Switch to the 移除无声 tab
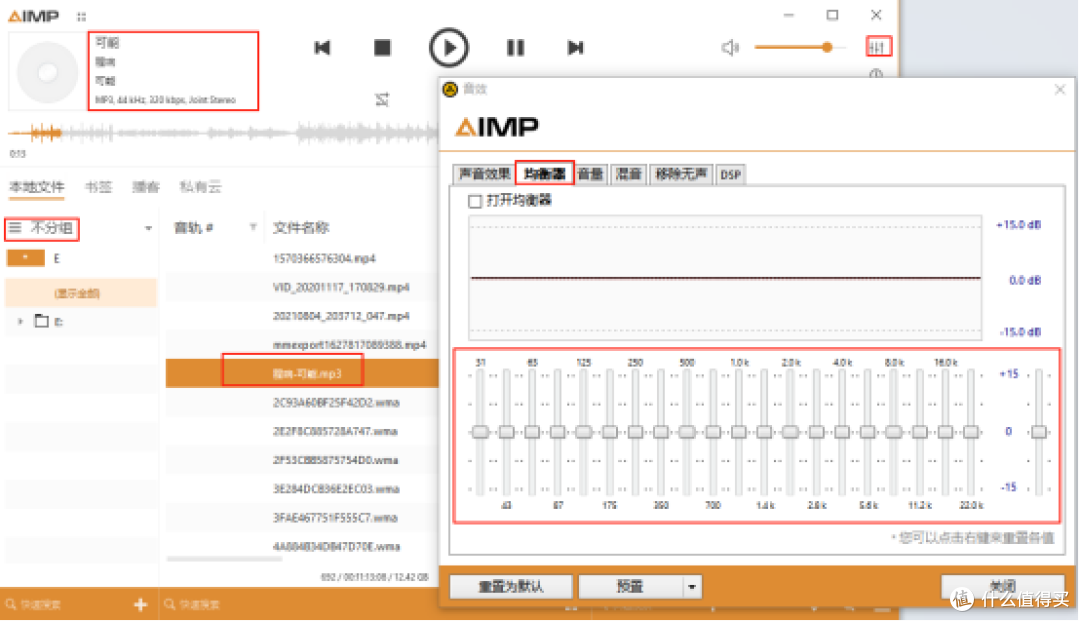Image resolution: width=1080 pixels, height=622 pixels. (681, 174)
